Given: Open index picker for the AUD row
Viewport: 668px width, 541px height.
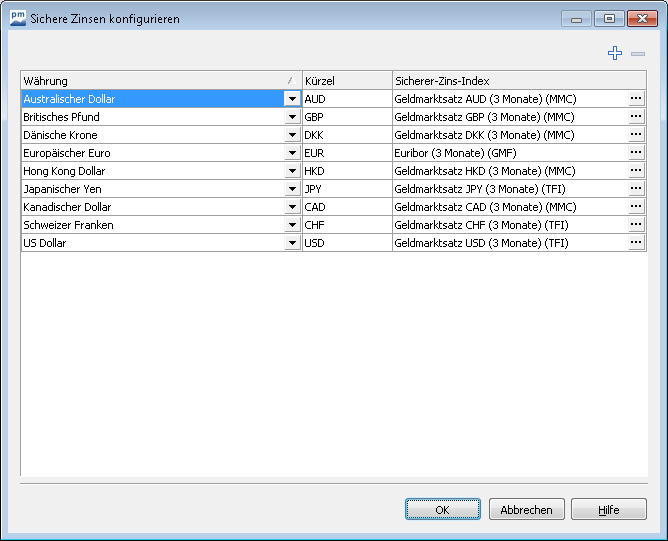Looking at the screenshot, I should click(x=636, y=99).
